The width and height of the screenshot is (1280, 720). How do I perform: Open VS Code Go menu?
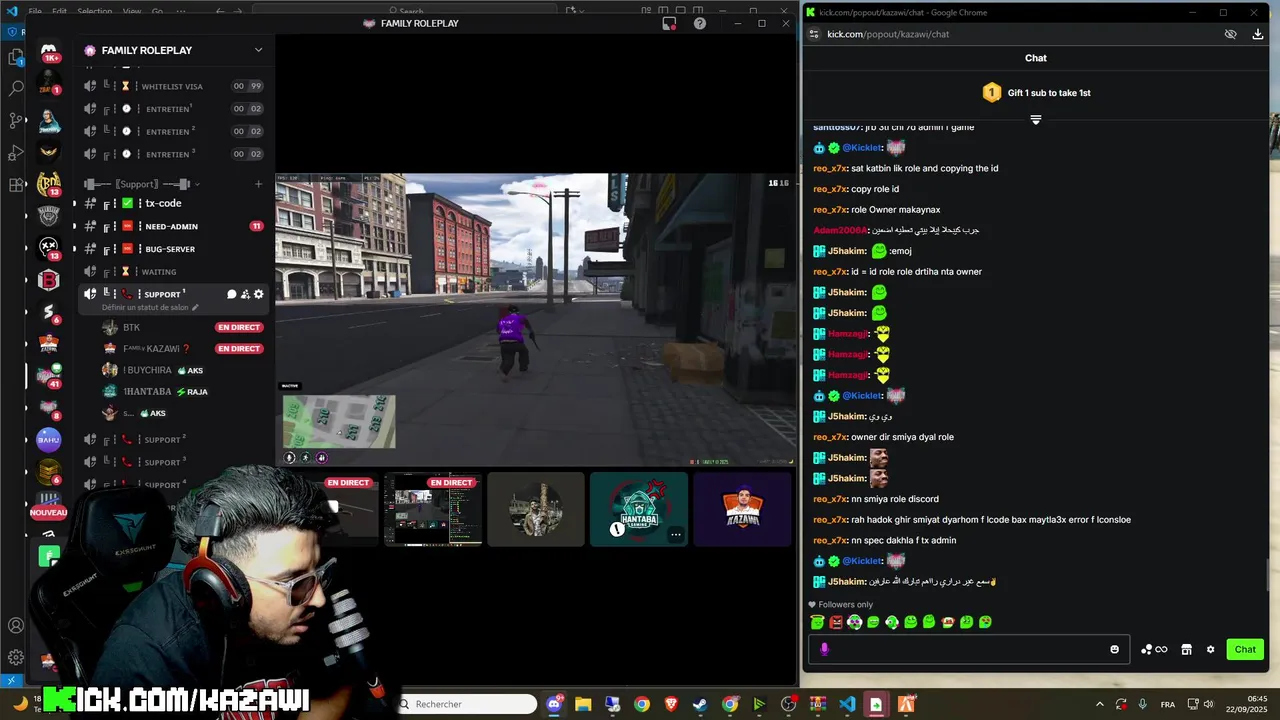click(157, 11)
